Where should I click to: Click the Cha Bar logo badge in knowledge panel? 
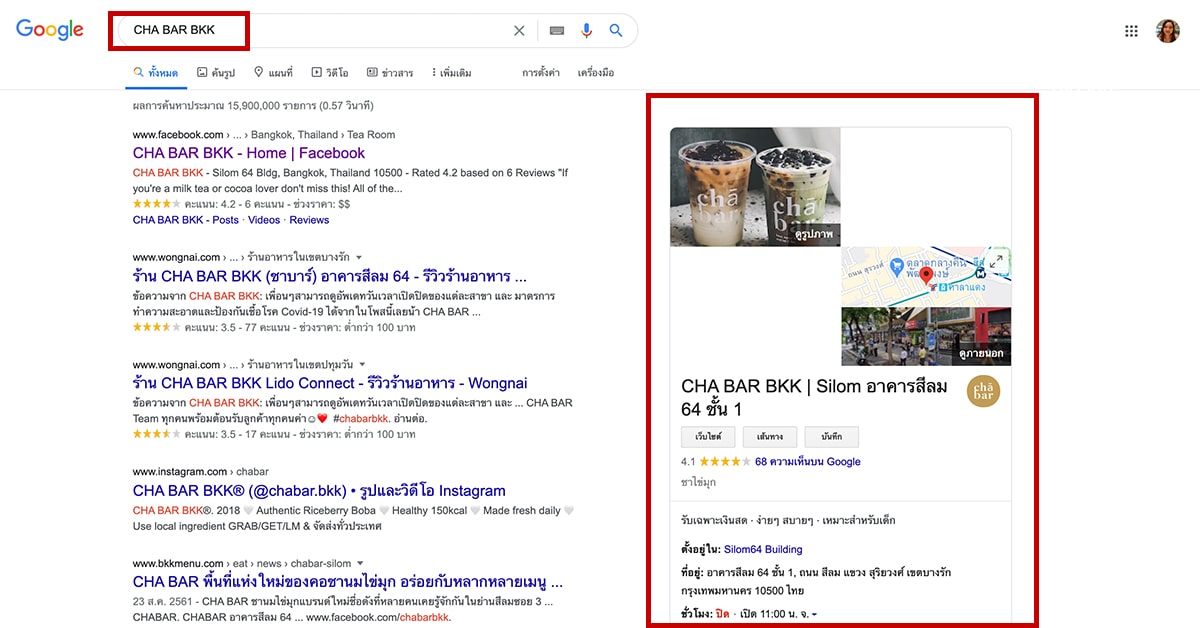click(983, 391)
